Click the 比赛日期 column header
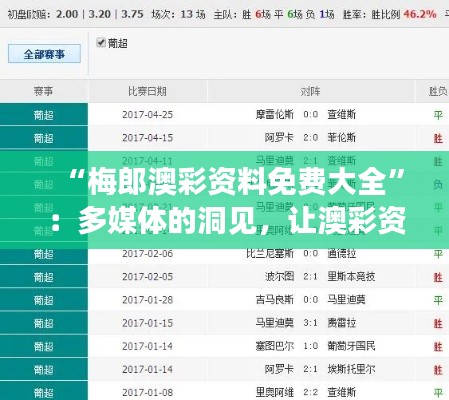The width and height of the screenshot is (449, 400). (x=147, y=91)
